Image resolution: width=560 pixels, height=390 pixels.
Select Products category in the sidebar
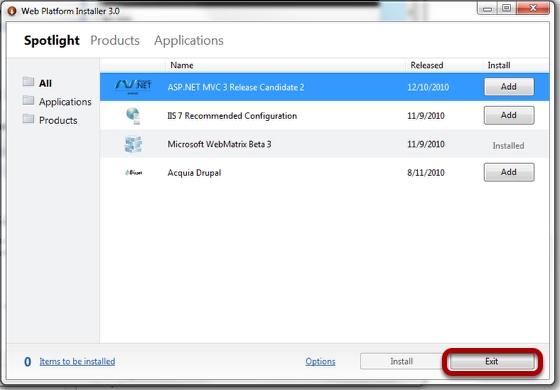click(x=58, y=120)
